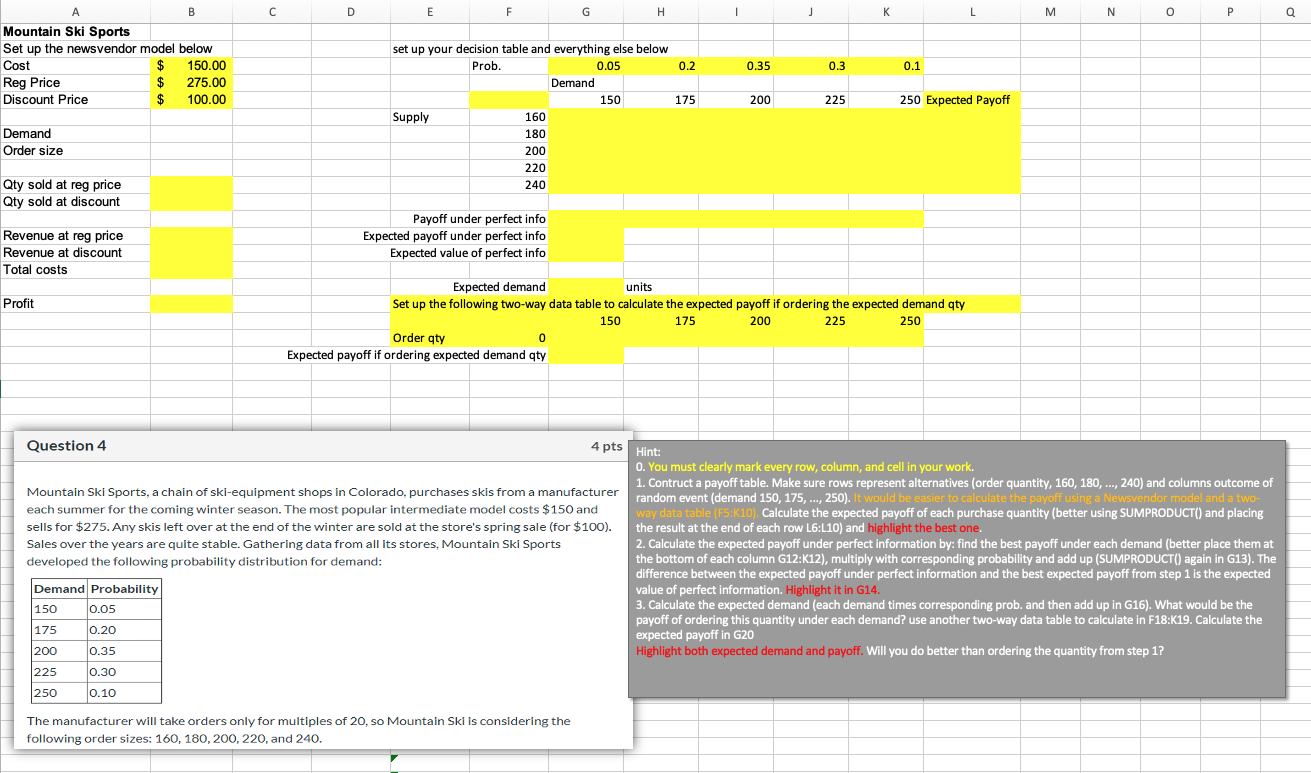Select the supply value 240 cell
Viewport: 1311px width, 773px height.
click(x=508, y=185)
